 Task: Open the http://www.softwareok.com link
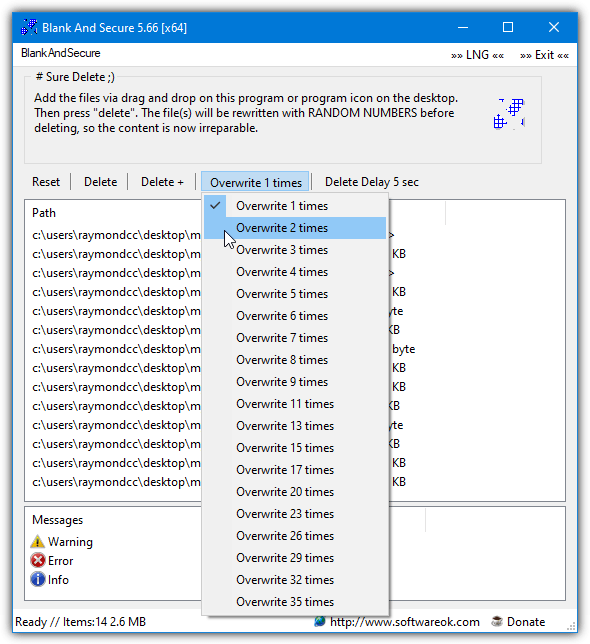pos(404,622)
